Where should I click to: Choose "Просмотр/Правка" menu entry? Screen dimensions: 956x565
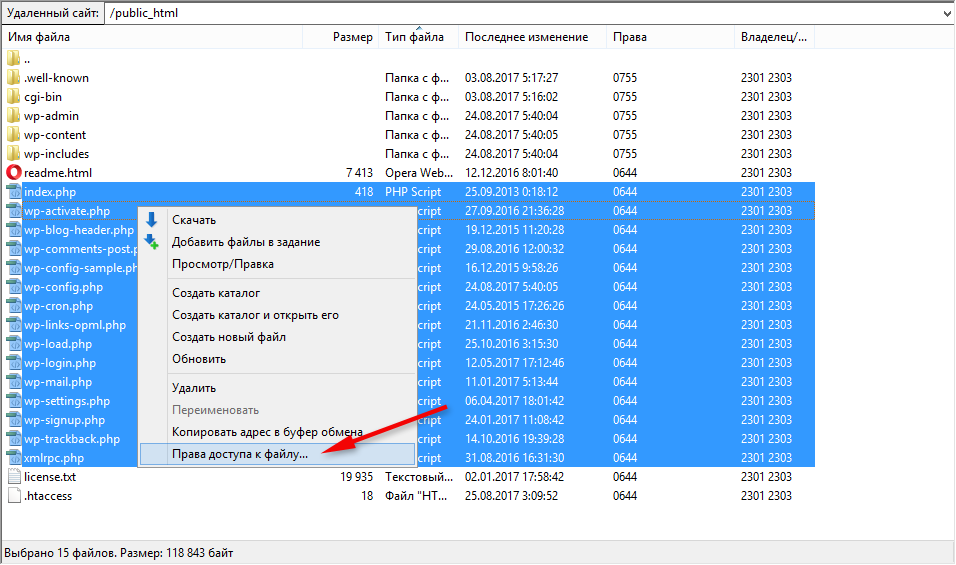(x=222, y=264)
